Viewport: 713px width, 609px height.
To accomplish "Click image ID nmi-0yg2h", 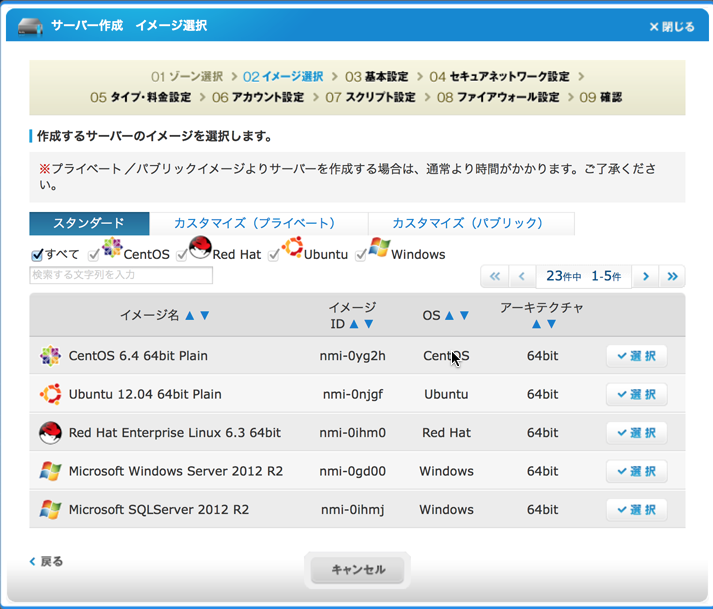I will coord(352,356).
